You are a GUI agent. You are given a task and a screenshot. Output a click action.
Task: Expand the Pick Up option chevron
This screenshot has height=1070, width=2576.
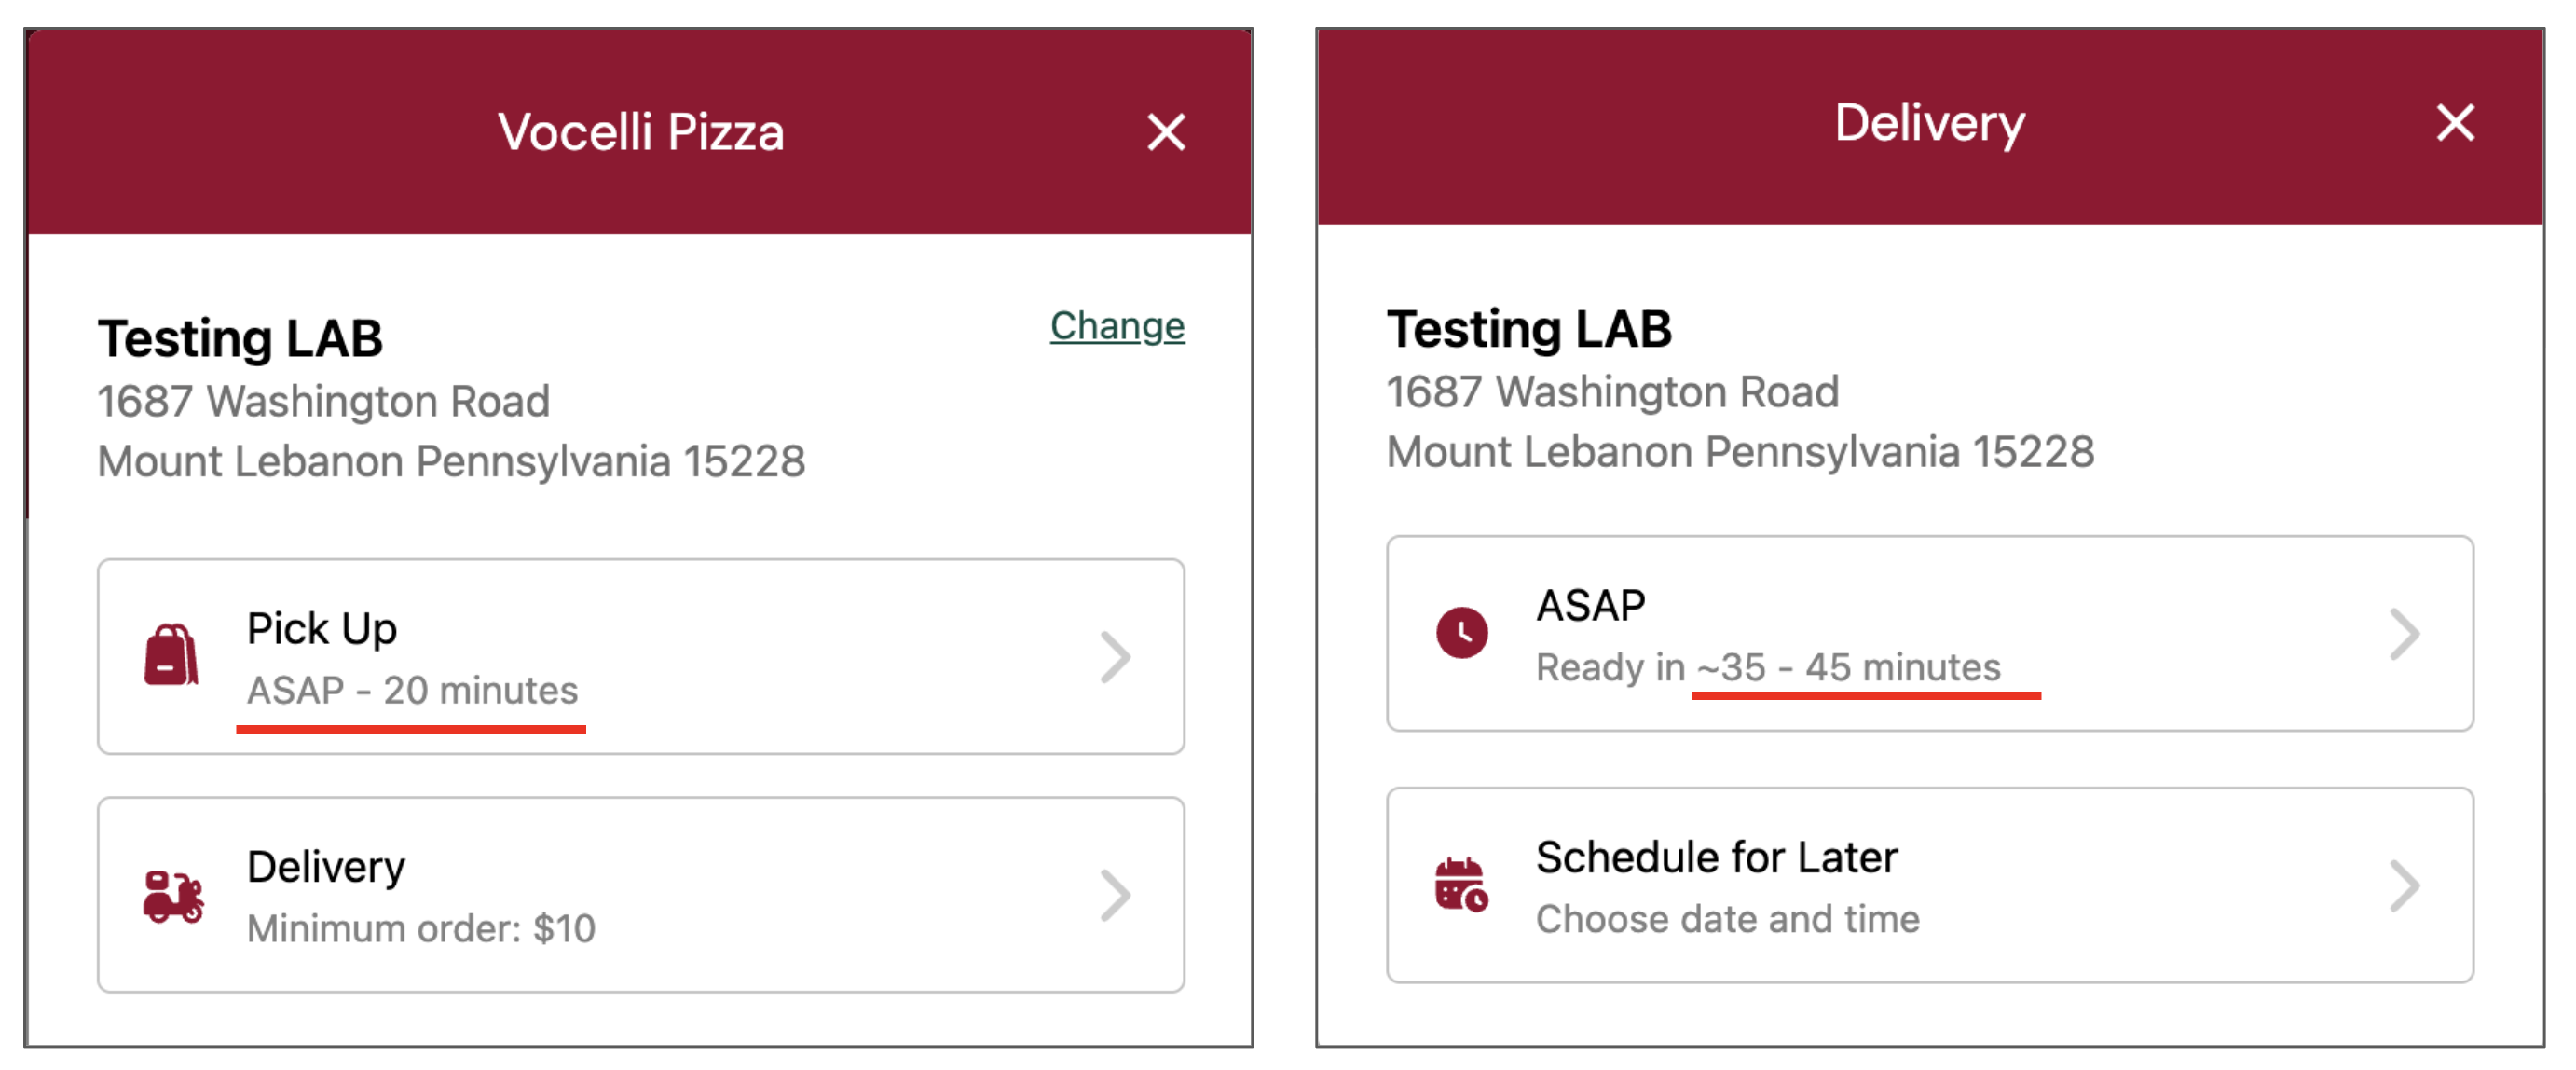coord(1115,657)
